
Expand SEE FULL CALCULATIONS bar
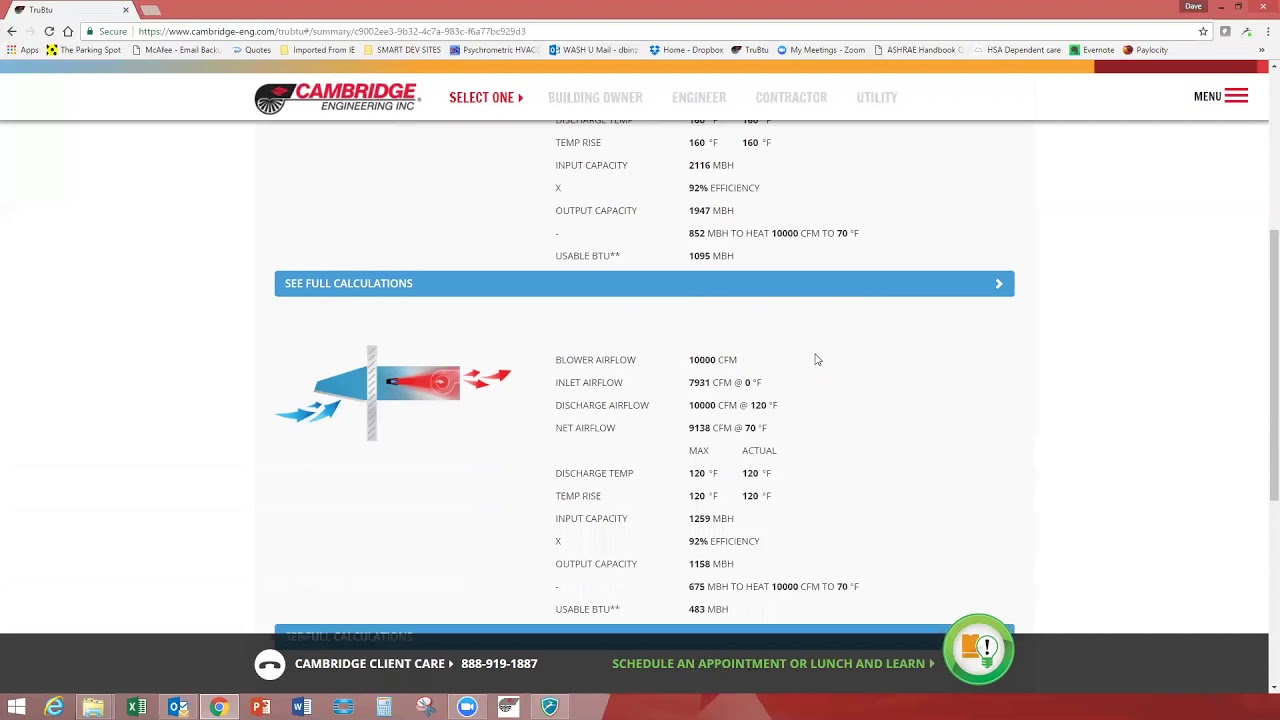tap(644, 284)
